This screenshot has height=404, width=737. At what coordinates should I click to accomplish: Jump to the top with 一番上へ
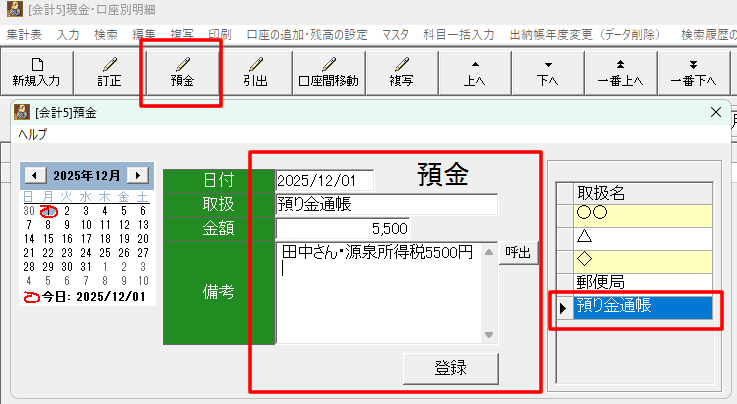click(x=620, y=71)
